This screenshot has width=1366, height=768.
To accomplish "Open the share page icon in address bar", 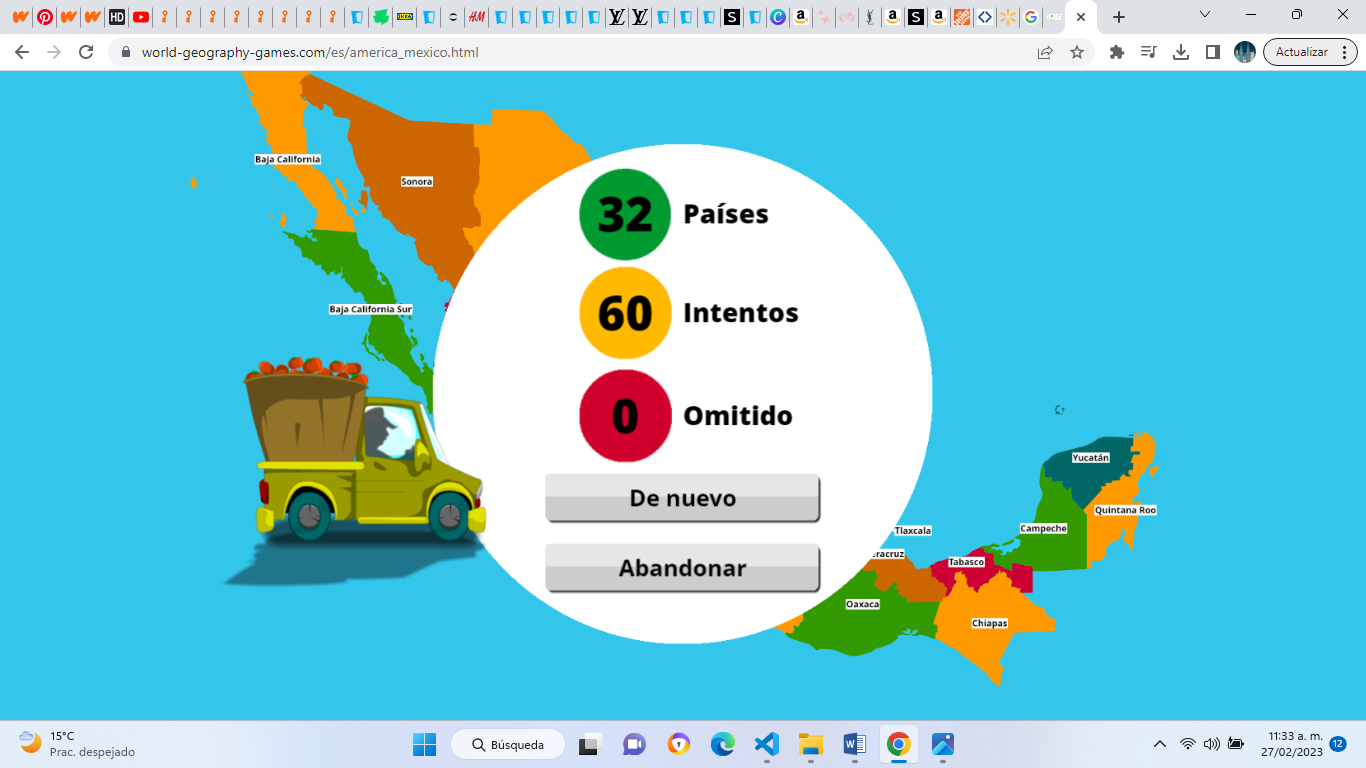I will point(1045,52).
